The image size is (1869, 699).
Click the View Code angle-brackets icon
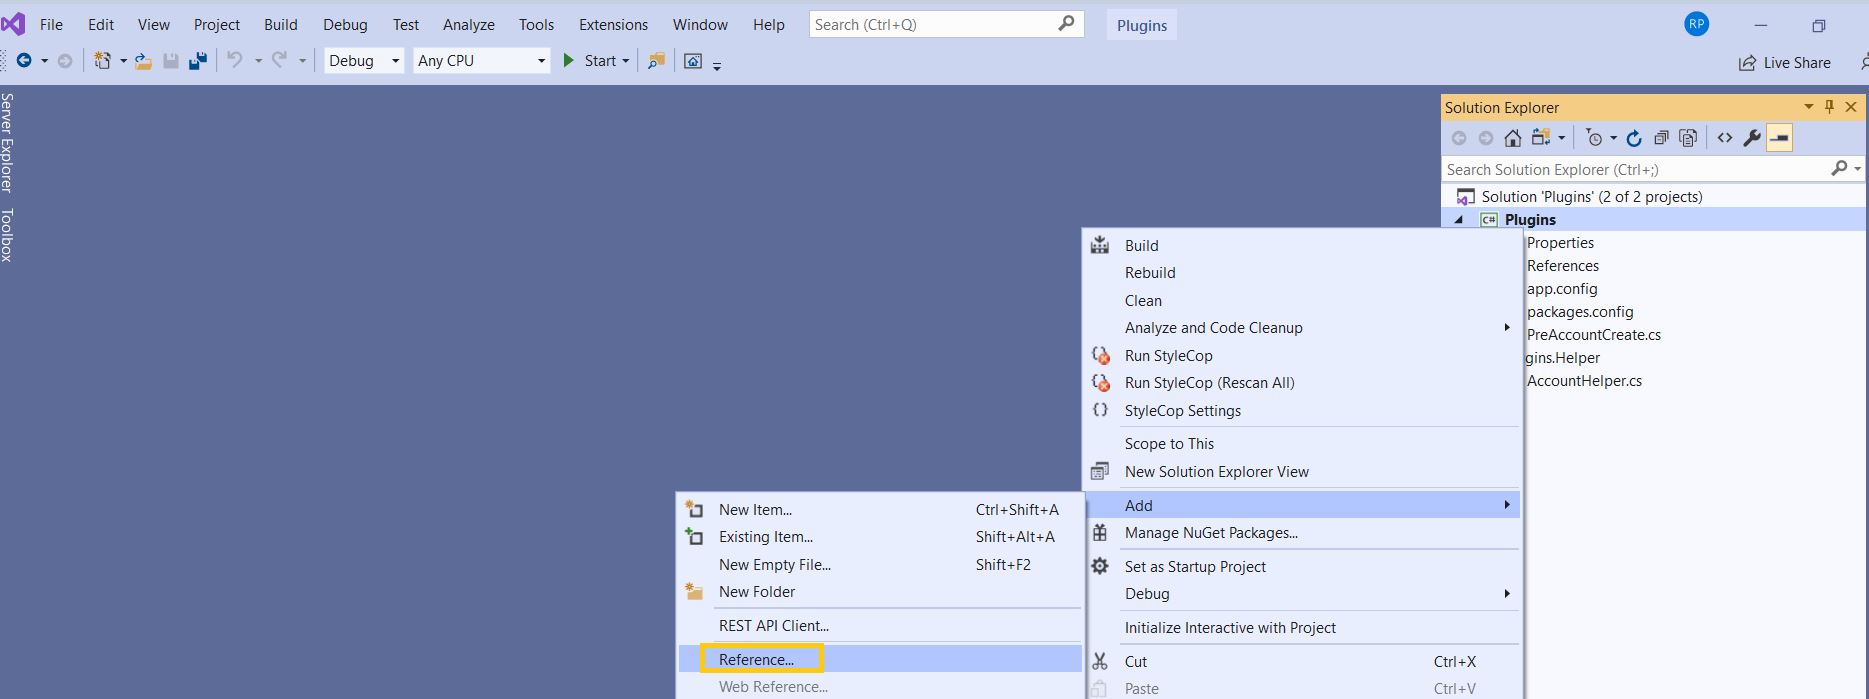click(1725, 138)
